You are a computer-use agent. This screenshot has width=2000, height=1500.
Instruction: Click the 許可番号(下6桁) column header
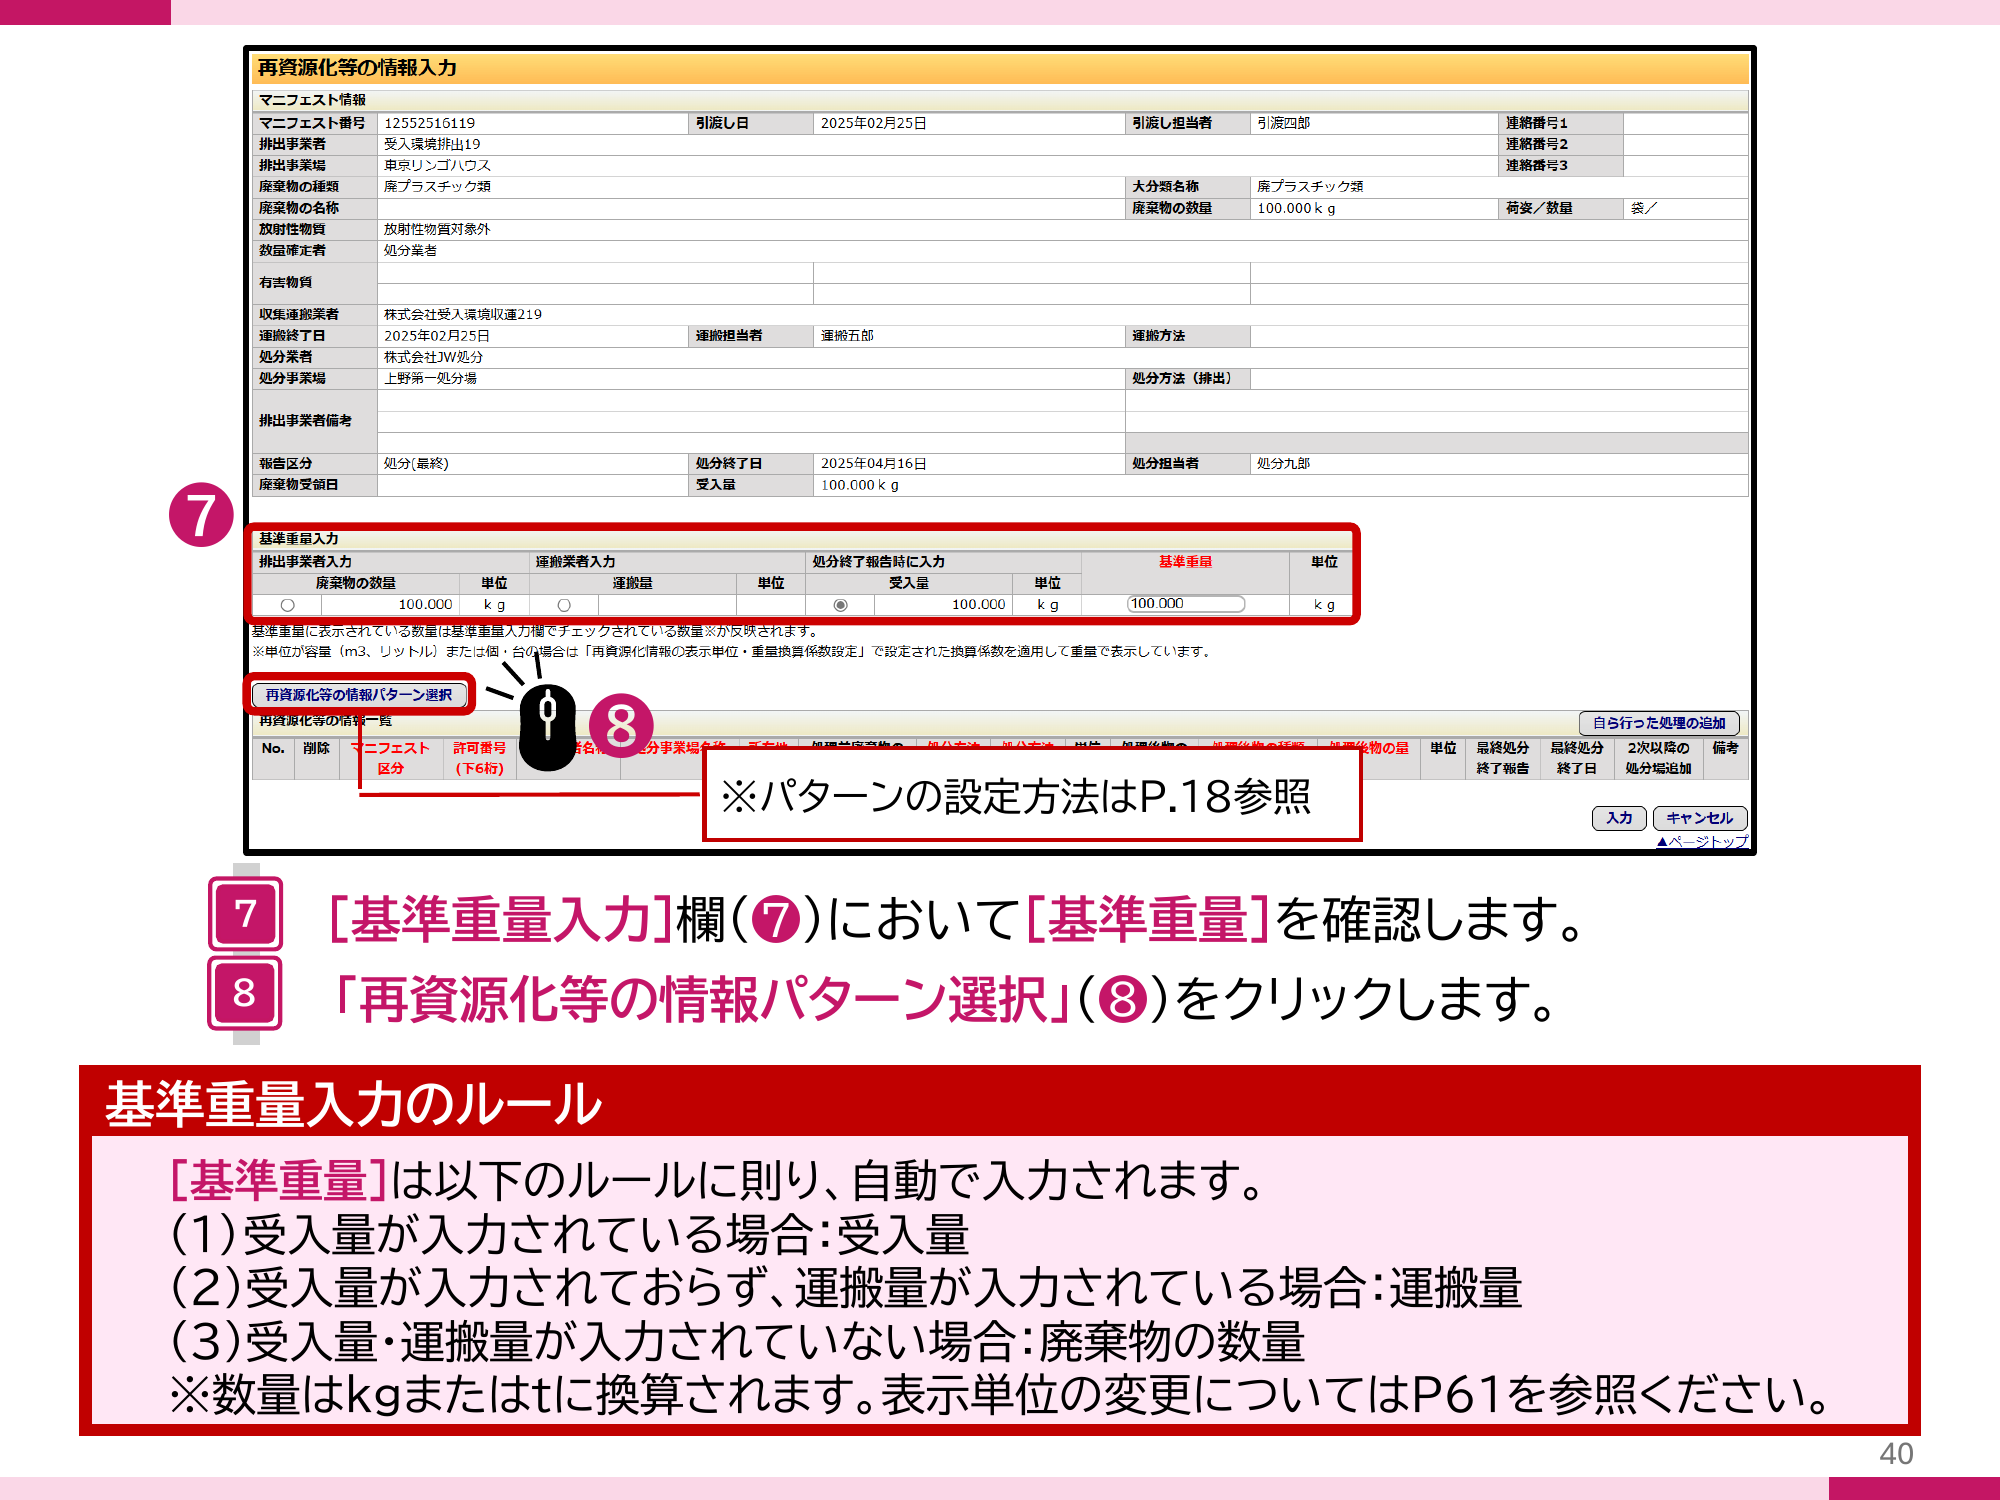coord(480,758)
